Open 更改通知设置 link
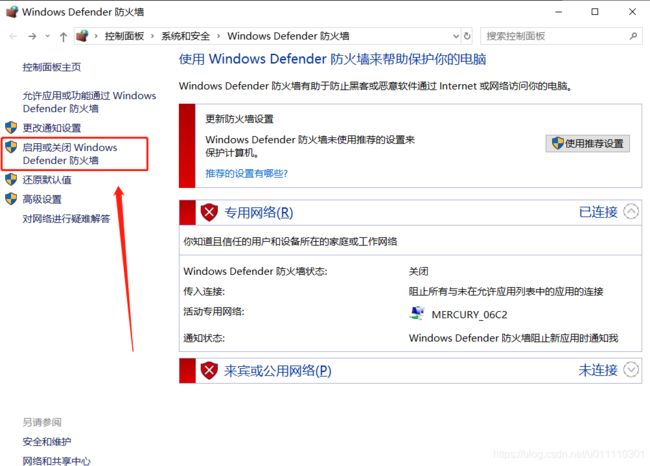Image resolution: width=650 pixels, height=466 pixels. [x=52, y=128]
